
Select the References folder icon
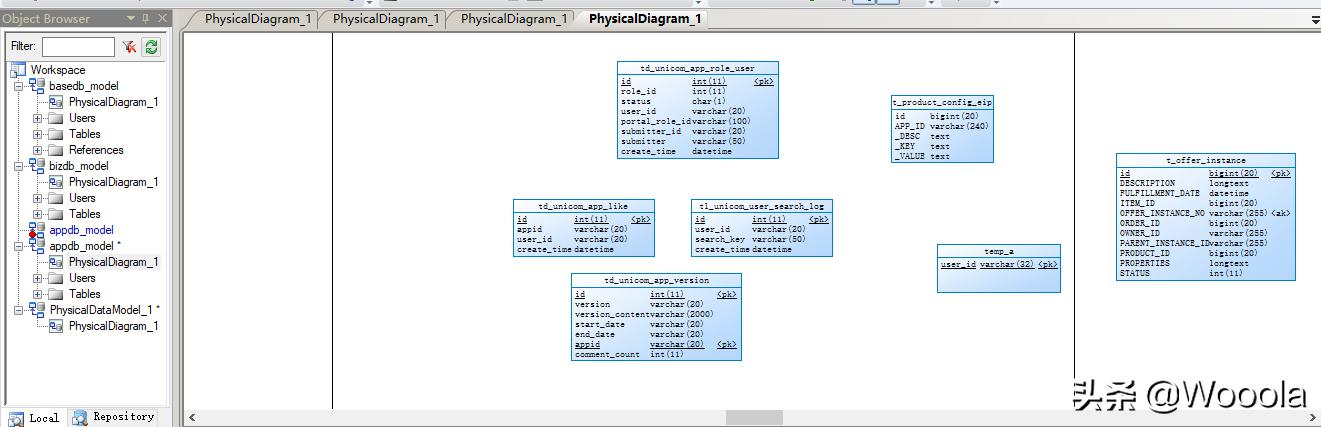point(56,150)
